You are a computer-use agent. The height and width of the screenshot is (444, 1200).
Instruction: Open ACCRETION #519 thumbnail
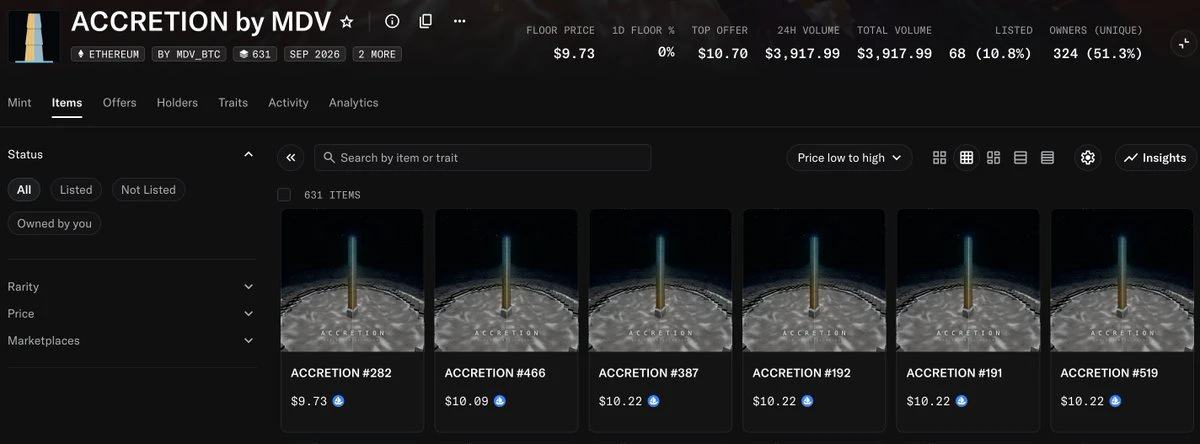[x=1122, y=280]
